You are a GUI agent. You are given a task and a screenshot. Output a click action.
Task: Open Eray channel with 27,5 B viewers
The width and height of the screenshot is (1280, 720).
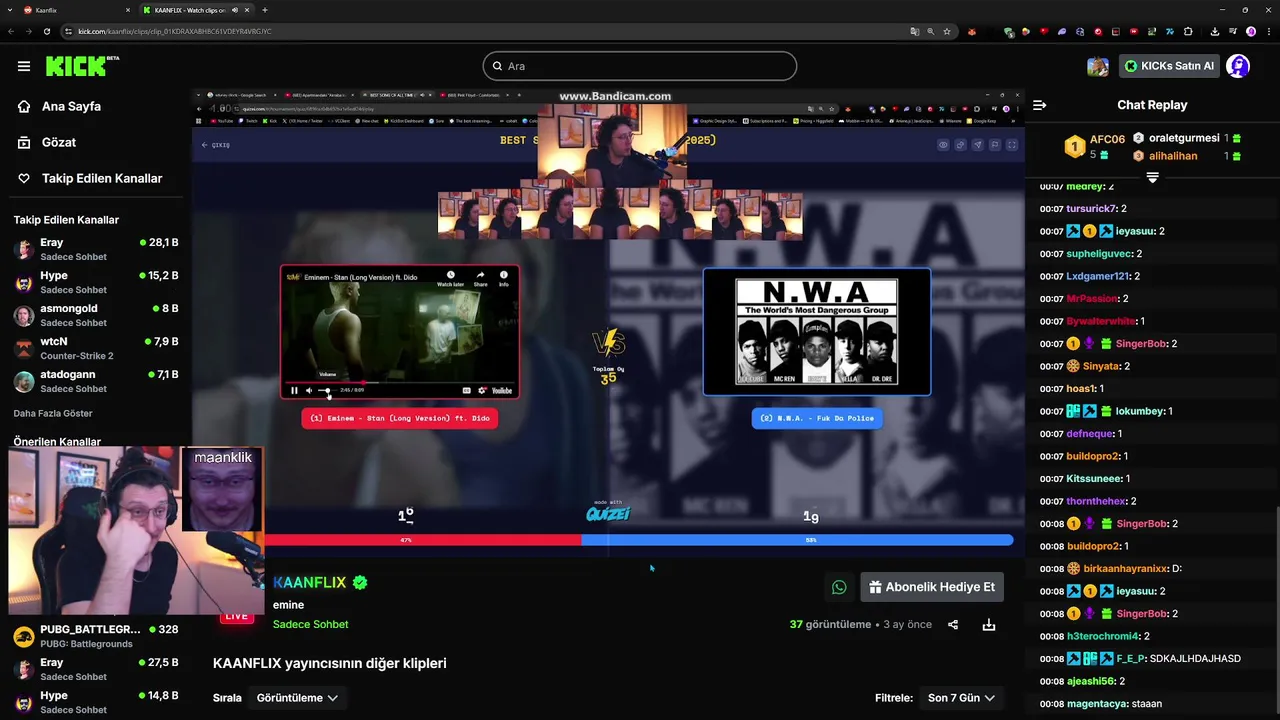96,669
